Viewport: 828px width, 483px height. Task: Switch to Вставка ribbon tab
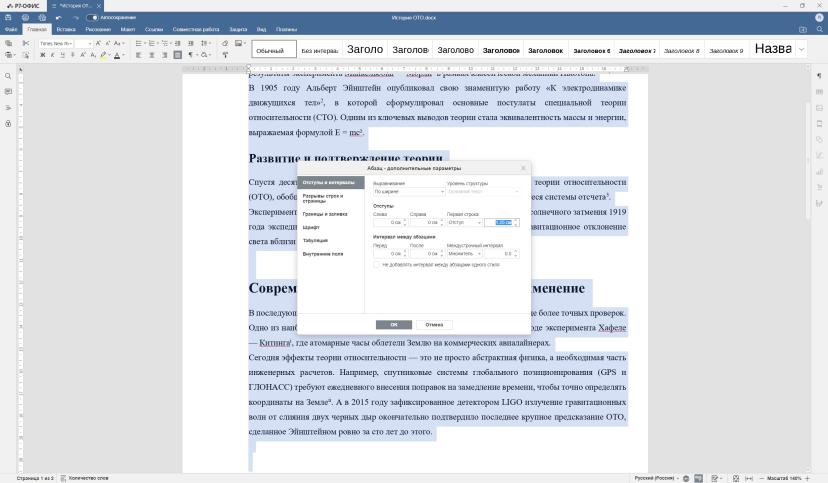point(66,30)
